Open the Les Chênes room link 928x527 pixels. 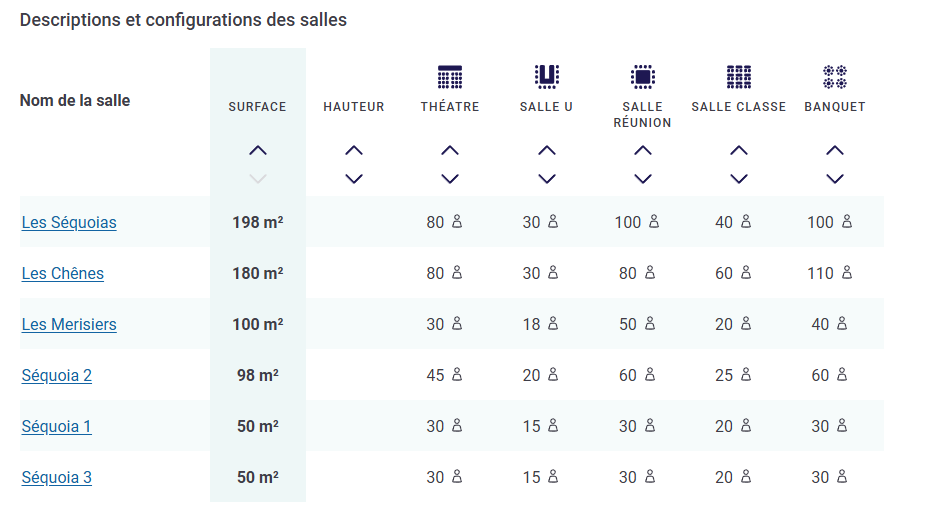[63, 274]
